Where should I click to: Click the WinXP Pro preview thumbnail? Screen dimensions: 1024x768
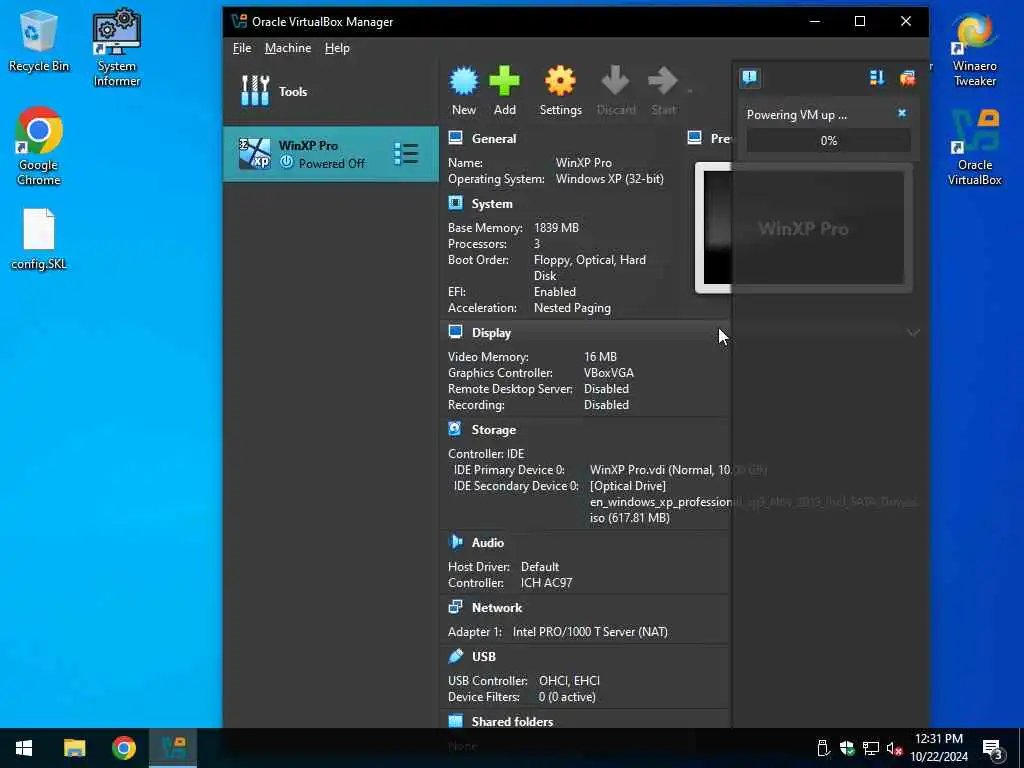pos(803,228)
